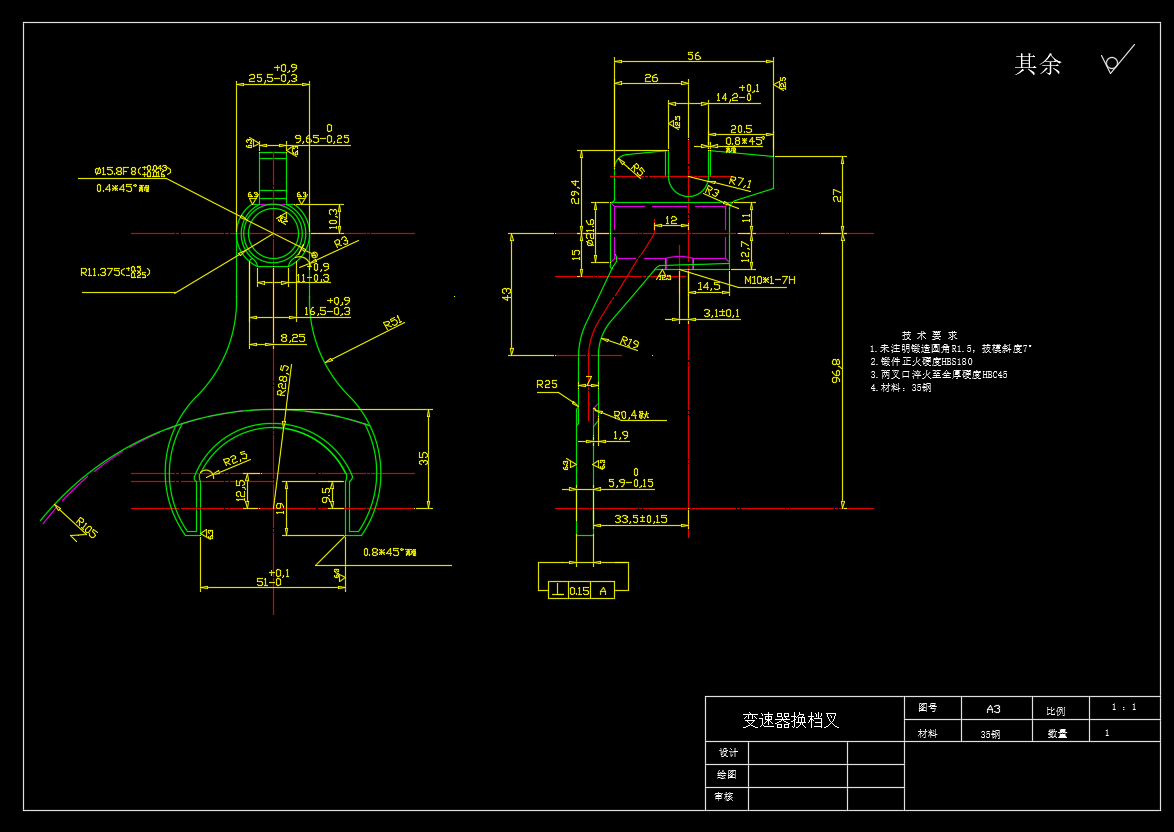Select the 56 overall width dimension

[694, 56]
